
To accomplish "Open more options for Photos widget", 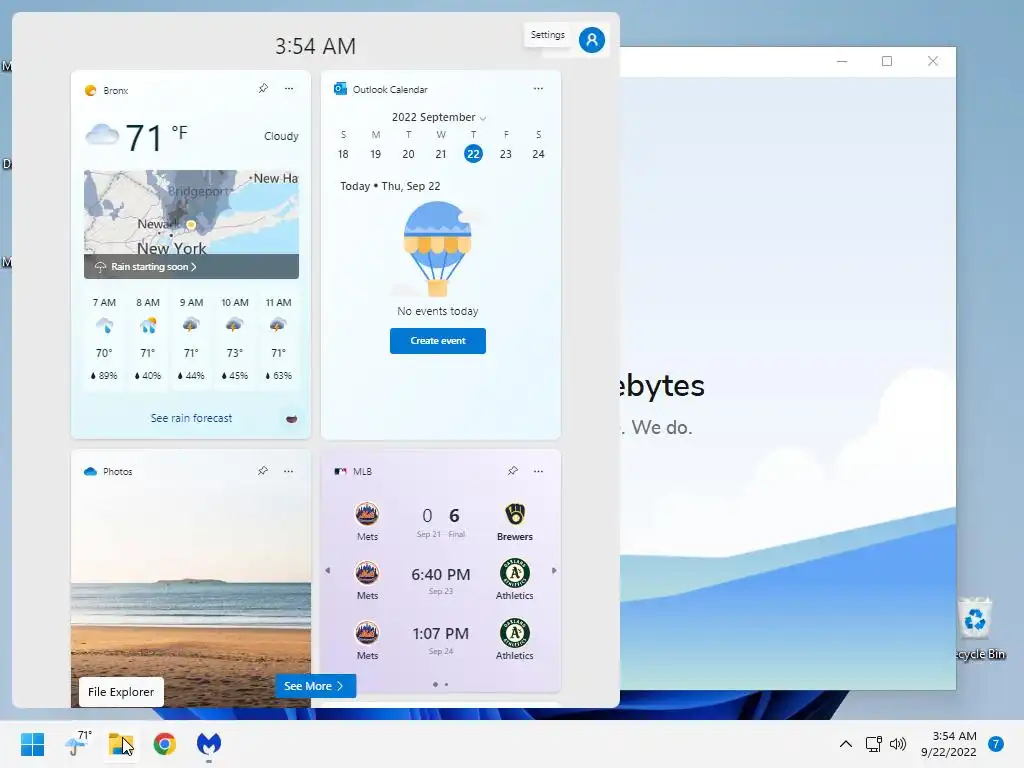I will 288,471.
